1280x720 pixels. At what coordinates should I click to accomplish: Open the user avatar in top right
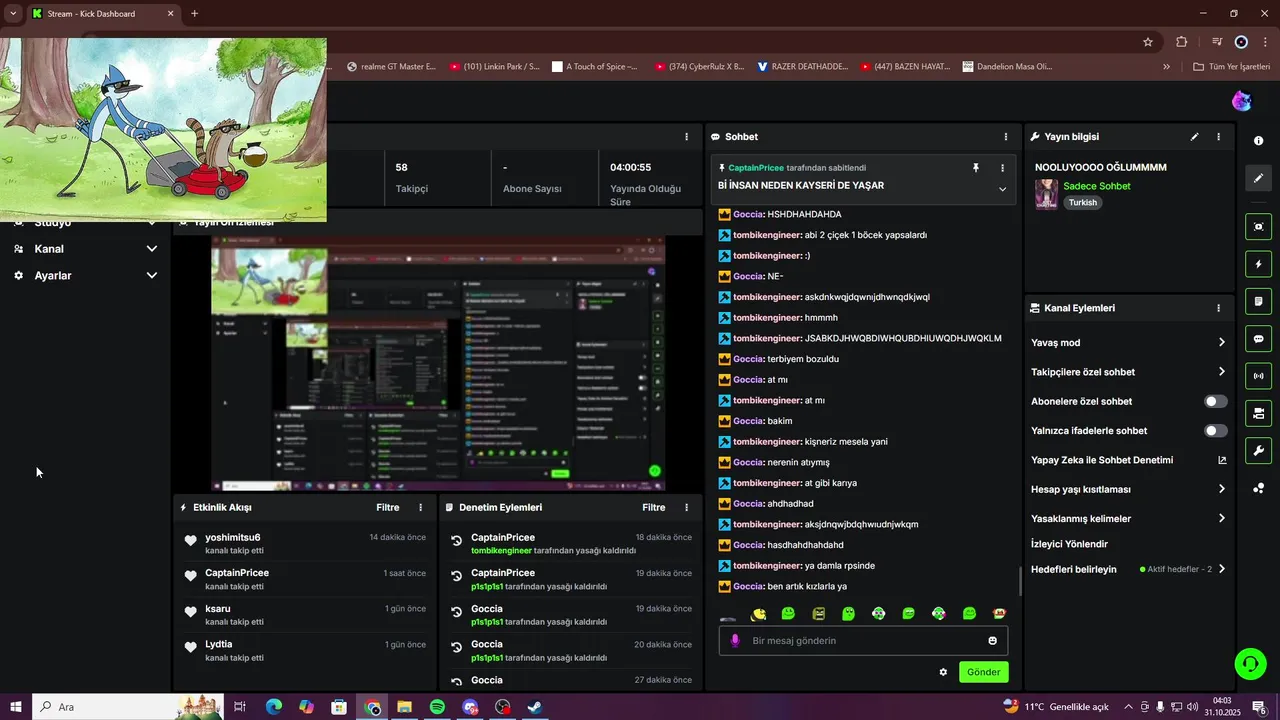pyautogui.click(x=1241, y=101)
